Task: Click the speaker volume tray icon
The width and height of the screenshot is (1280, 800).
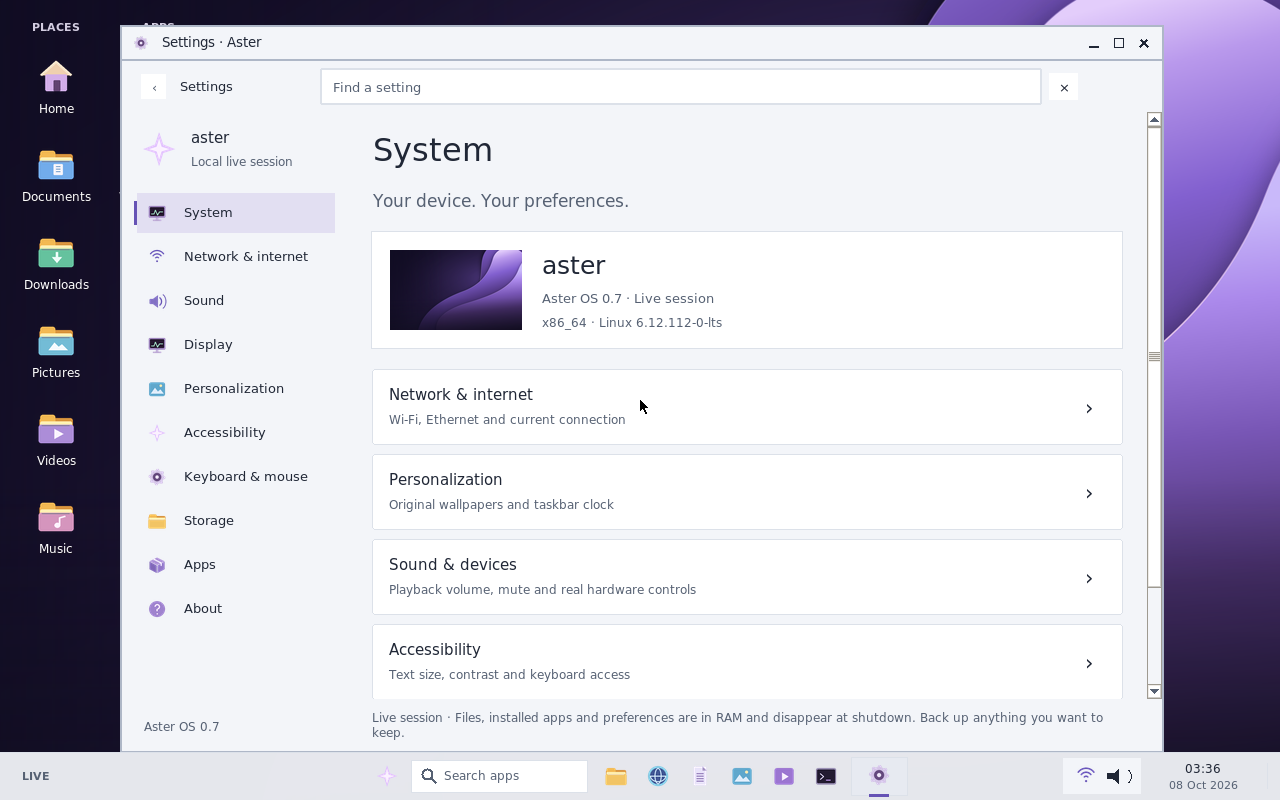Action: [x=1119, y=776]
